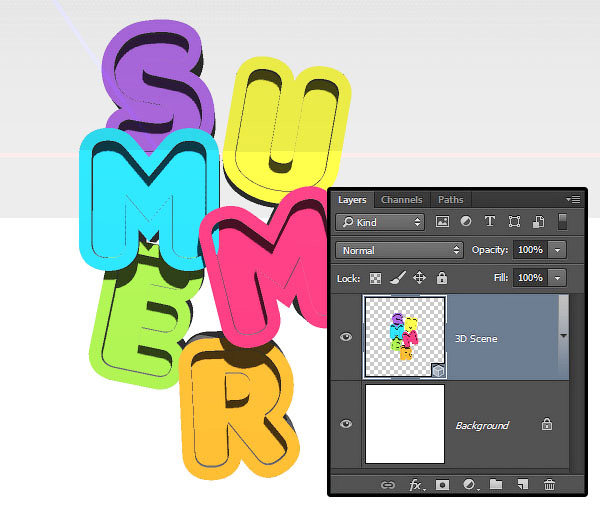This screenshot has width=600, height=510.
Task: Hide the 3D Scene layer
Action: point(346,337)
